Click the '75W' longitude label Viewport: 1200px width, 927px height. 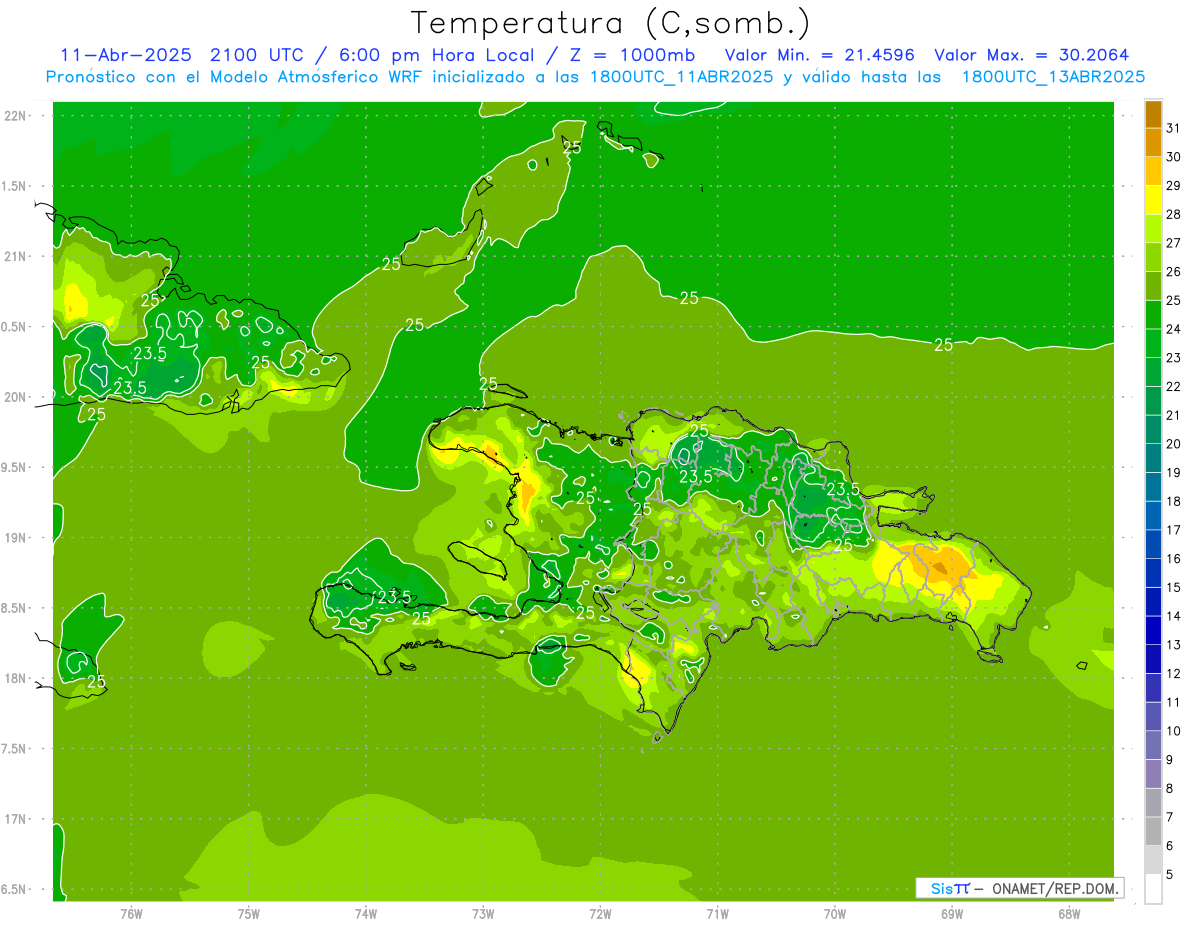point(249,914)
